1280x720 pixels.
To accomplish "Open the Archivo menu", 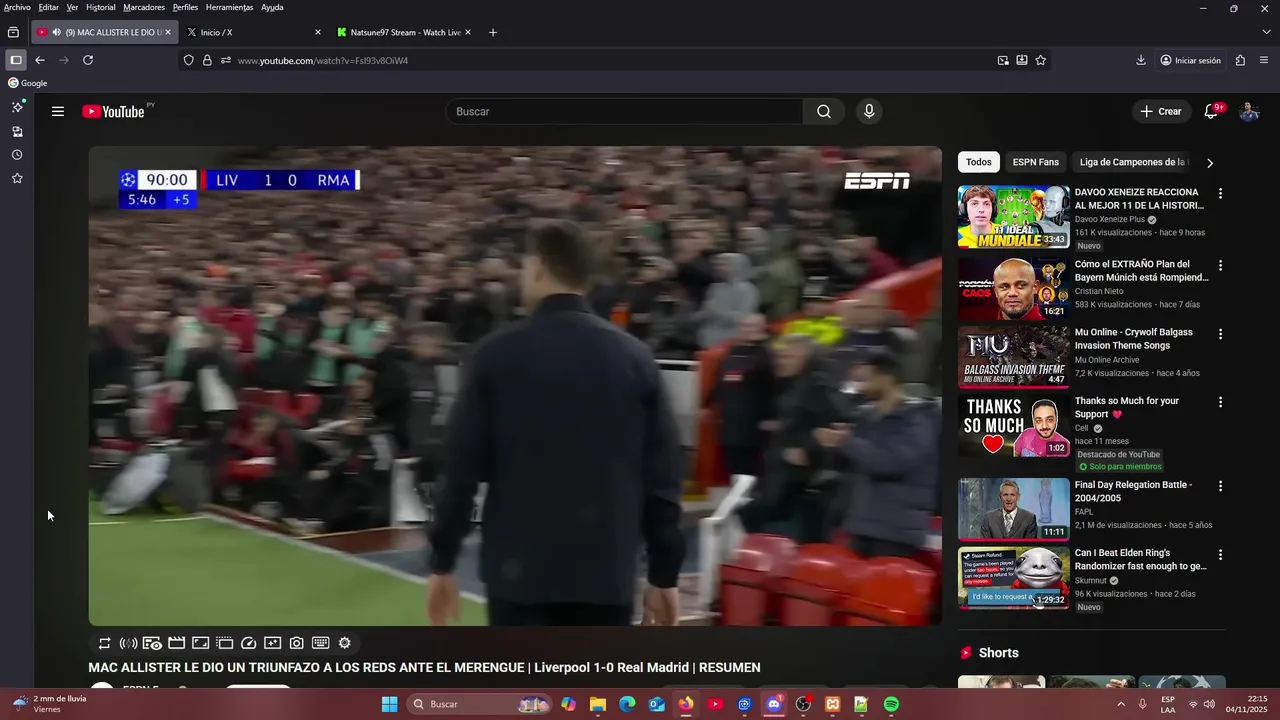I will click(x=17, y=7).
